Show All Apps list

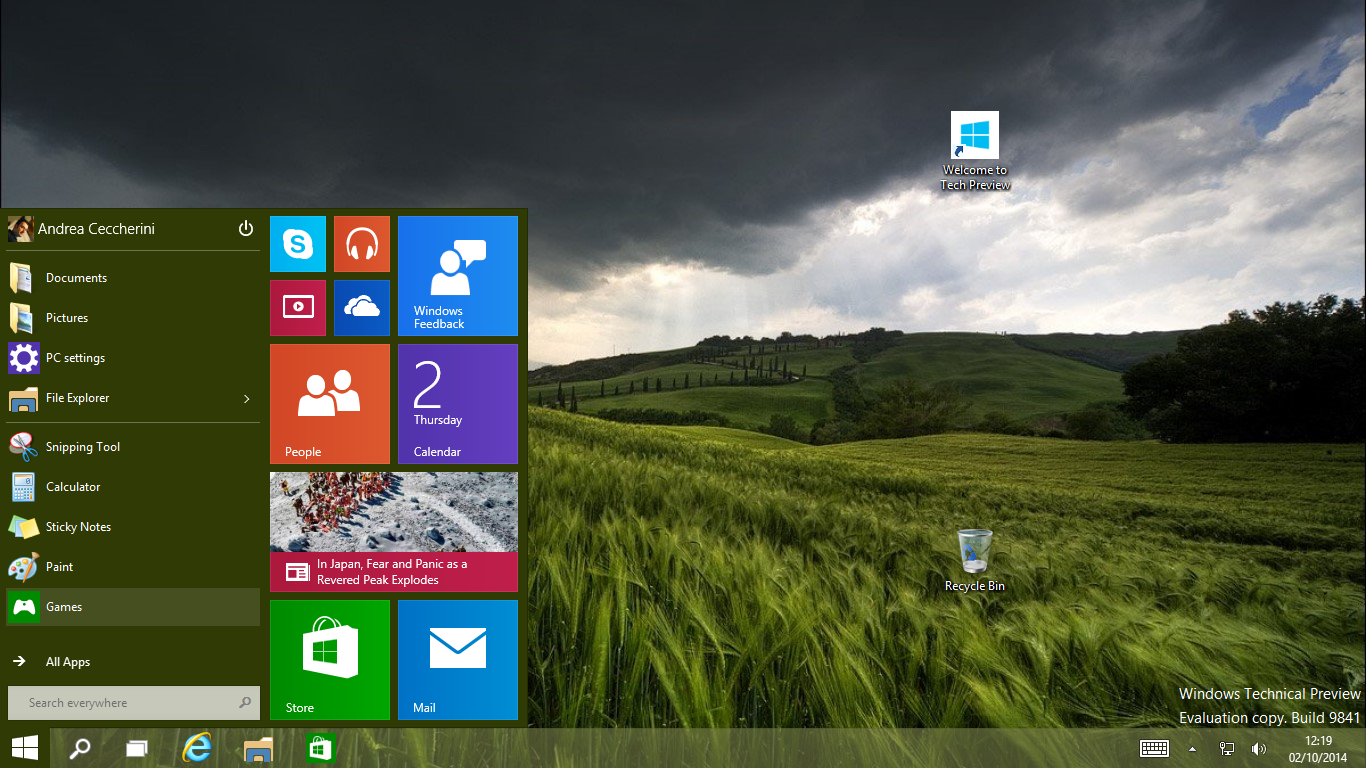click(x=133, y=662)
